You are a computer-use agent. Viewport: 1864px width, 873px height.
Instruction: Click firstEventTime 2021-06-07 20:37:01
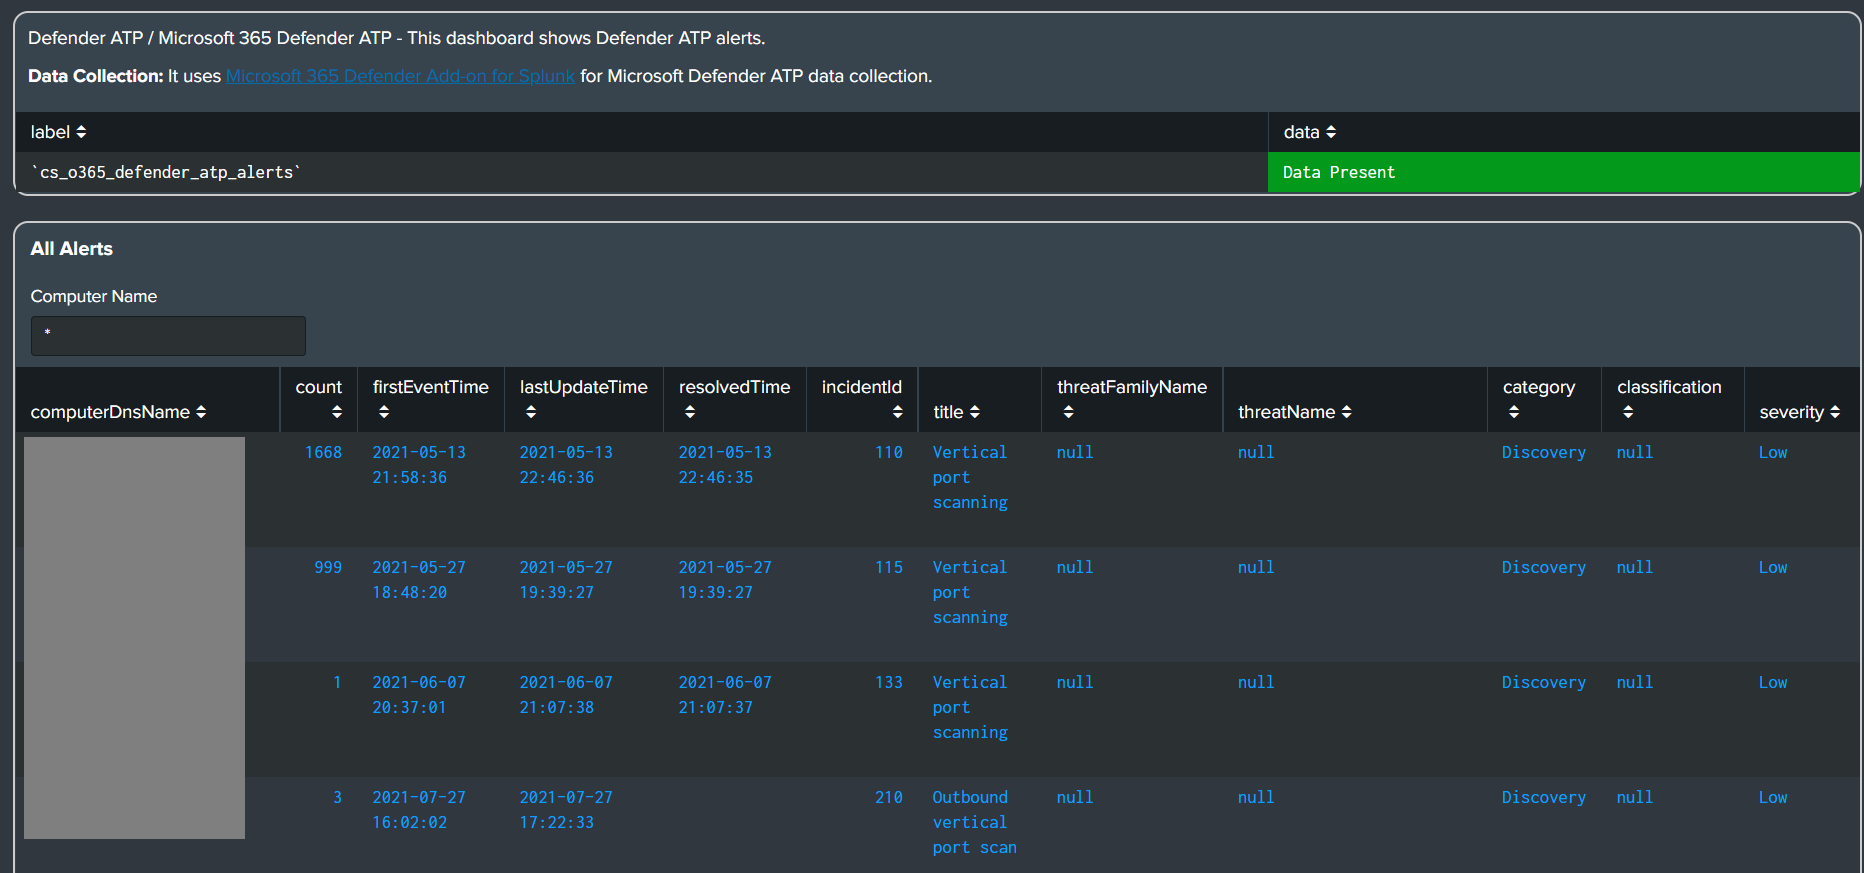[419, 695]
